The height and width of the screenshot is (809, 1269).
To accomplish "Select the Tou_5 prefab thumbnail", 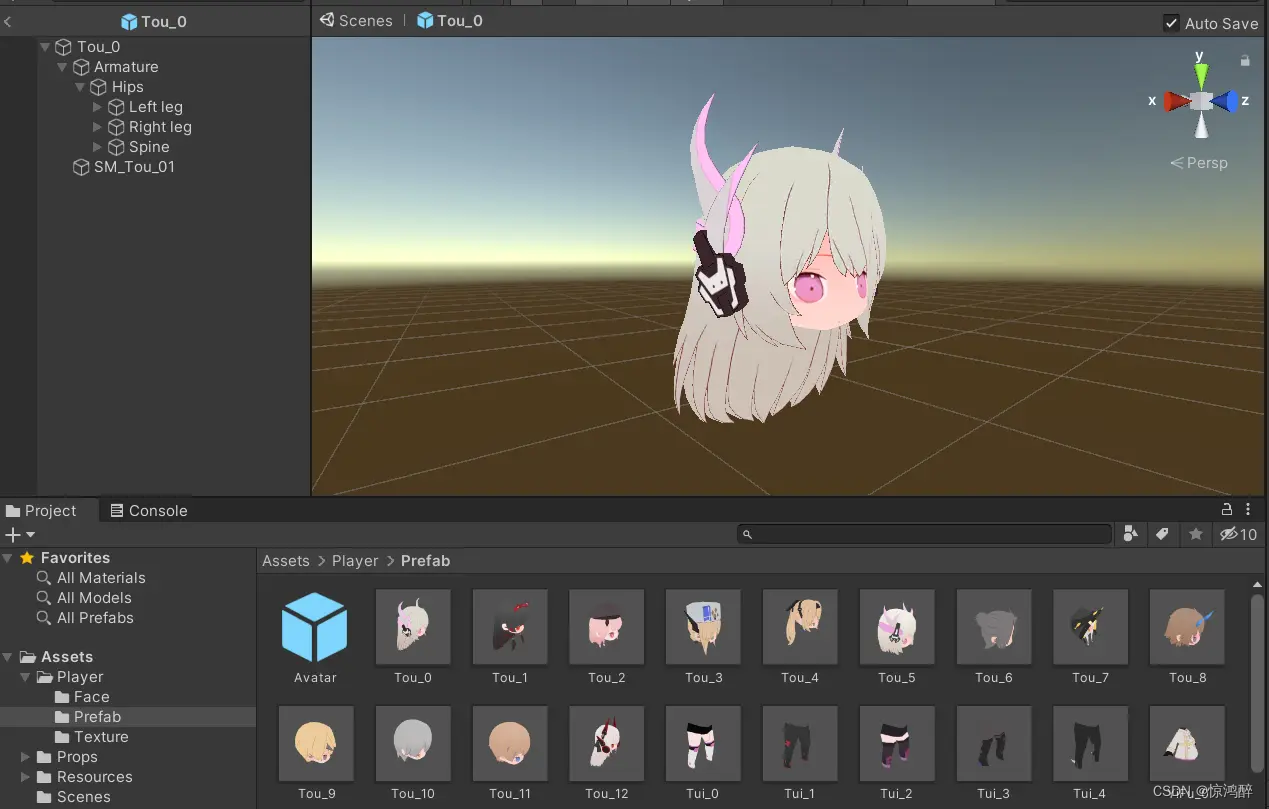I will (896, 628).
